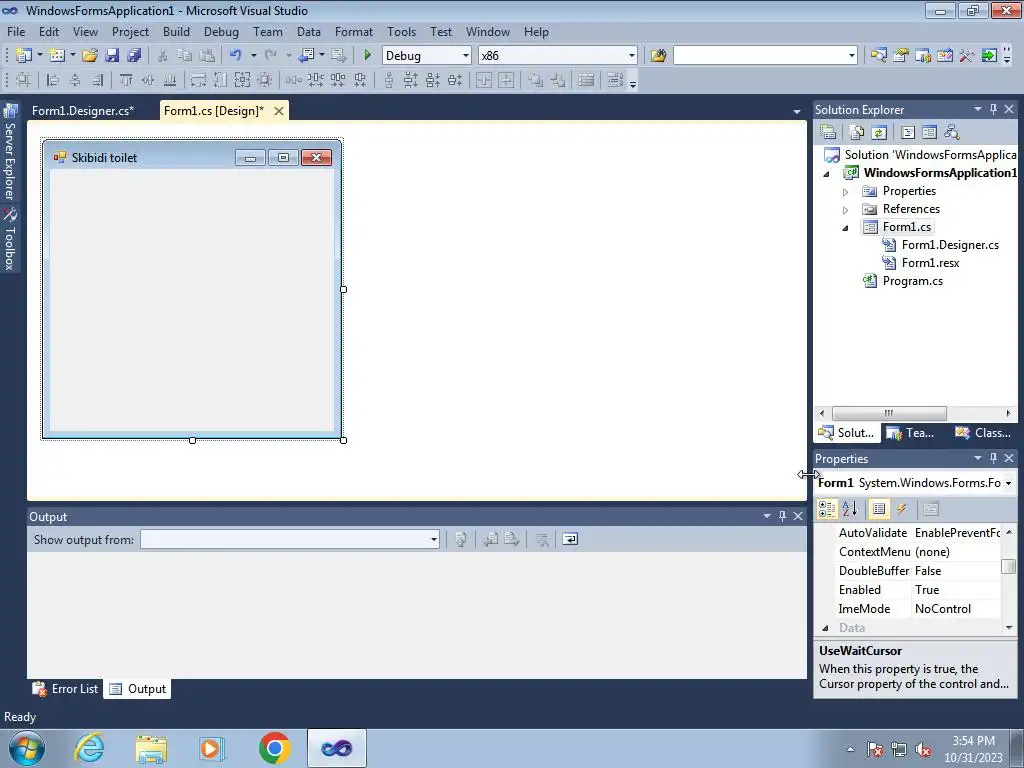Image resolution: width=1024 pixels, height=768 pixels.
Task: Toggle auto-hide pin on Solution Explorer
Action: click(x=993, y=109)
